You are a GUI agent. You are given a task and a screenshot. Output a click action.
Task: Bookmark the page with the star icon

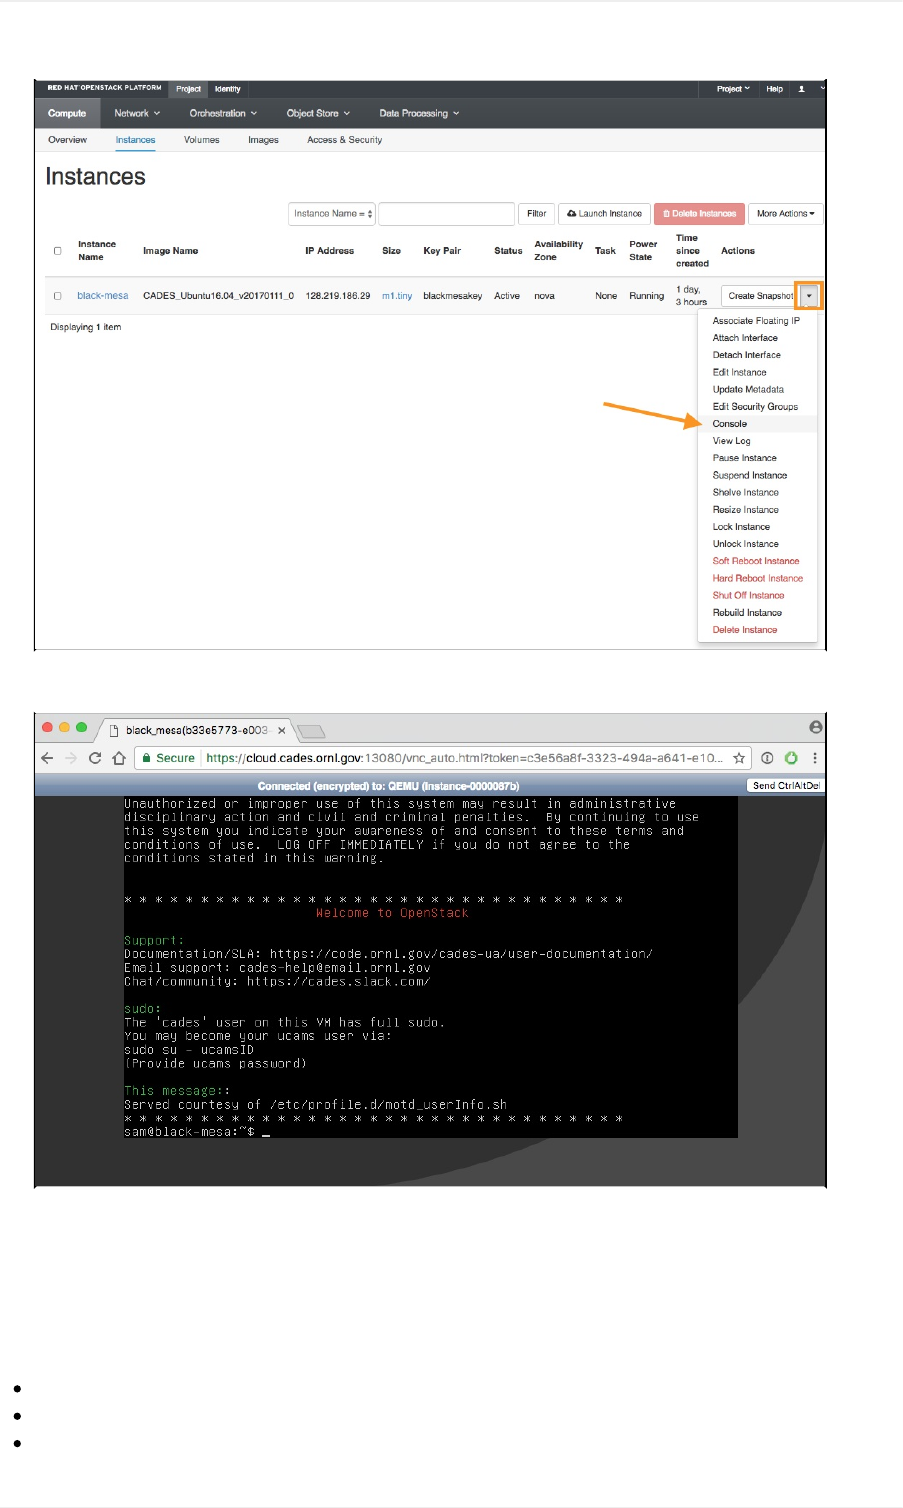739,758
